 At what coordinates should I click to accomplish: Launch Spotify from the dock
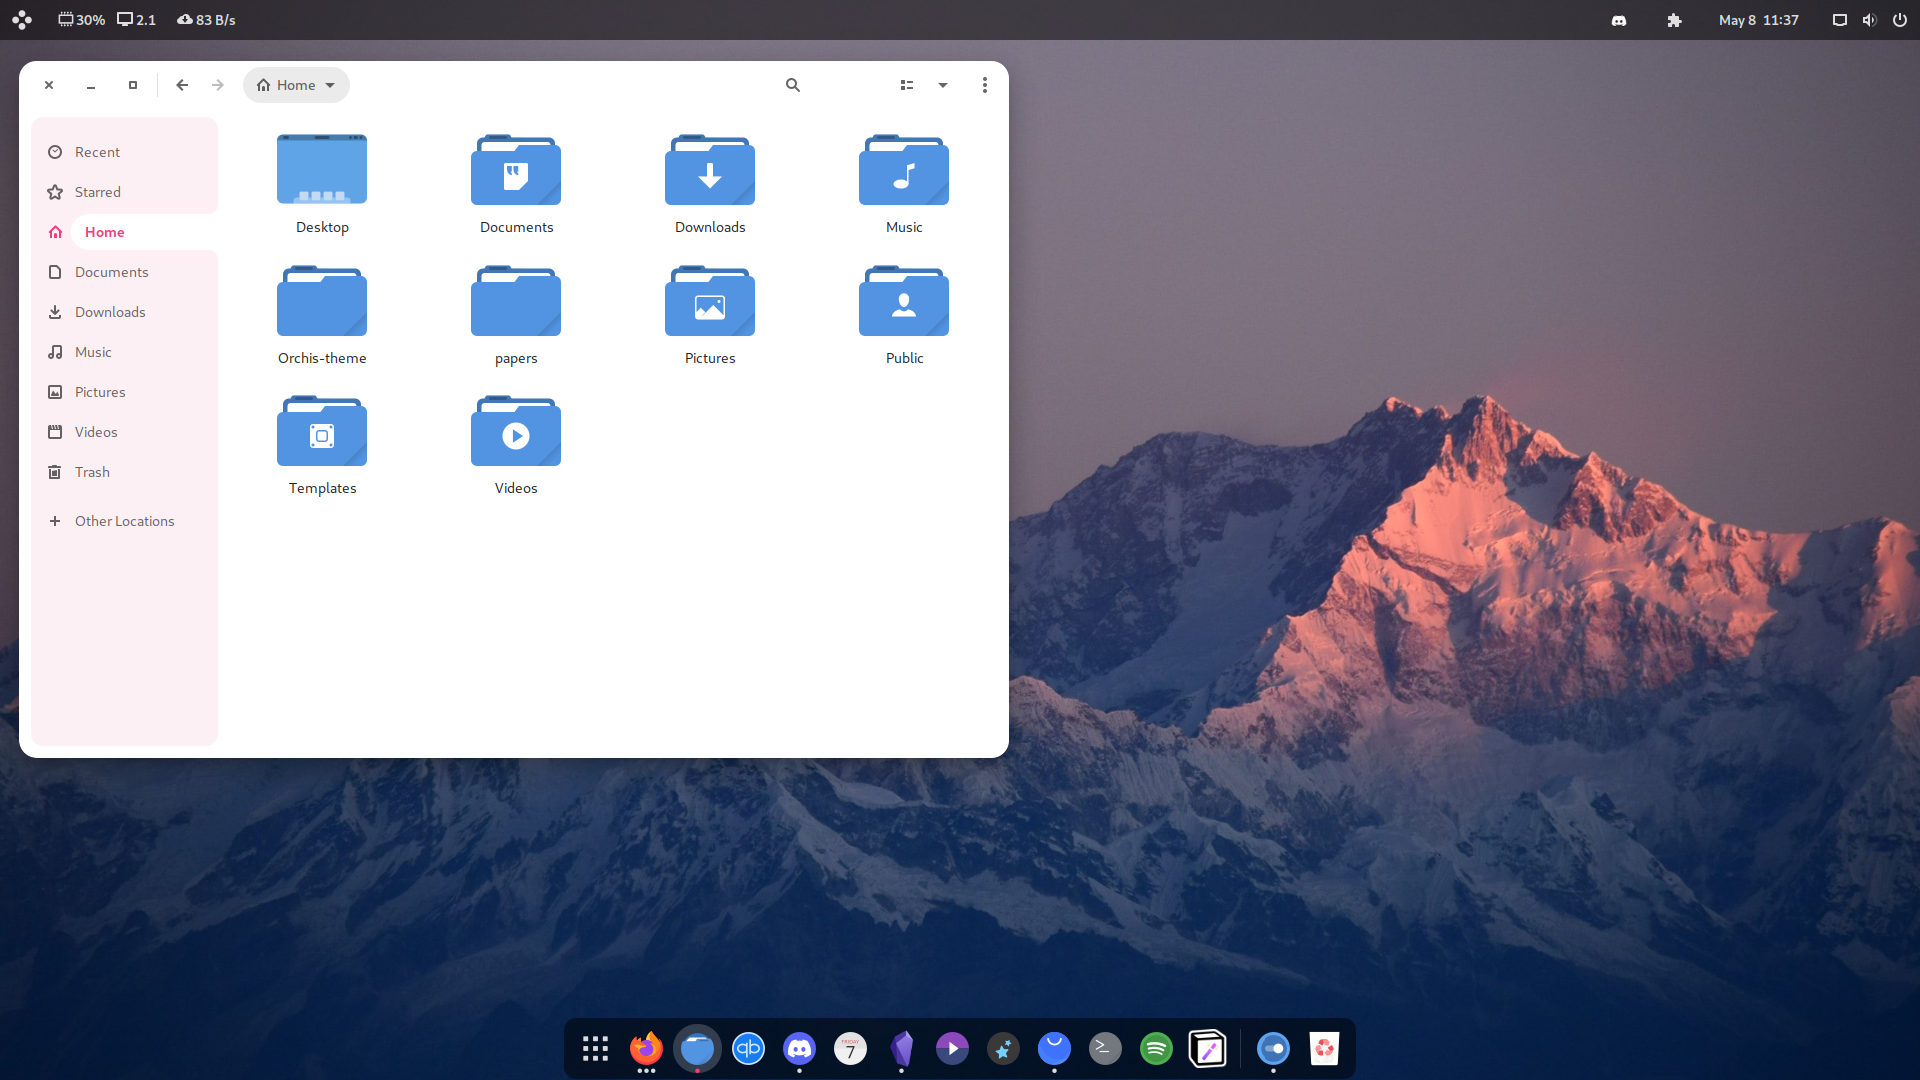(1156, 1049)
